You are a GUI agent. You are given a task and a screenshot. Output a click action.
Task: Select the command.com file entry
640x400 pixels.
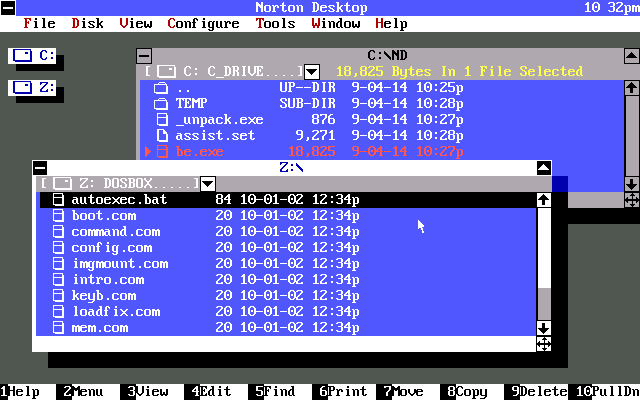115,232
